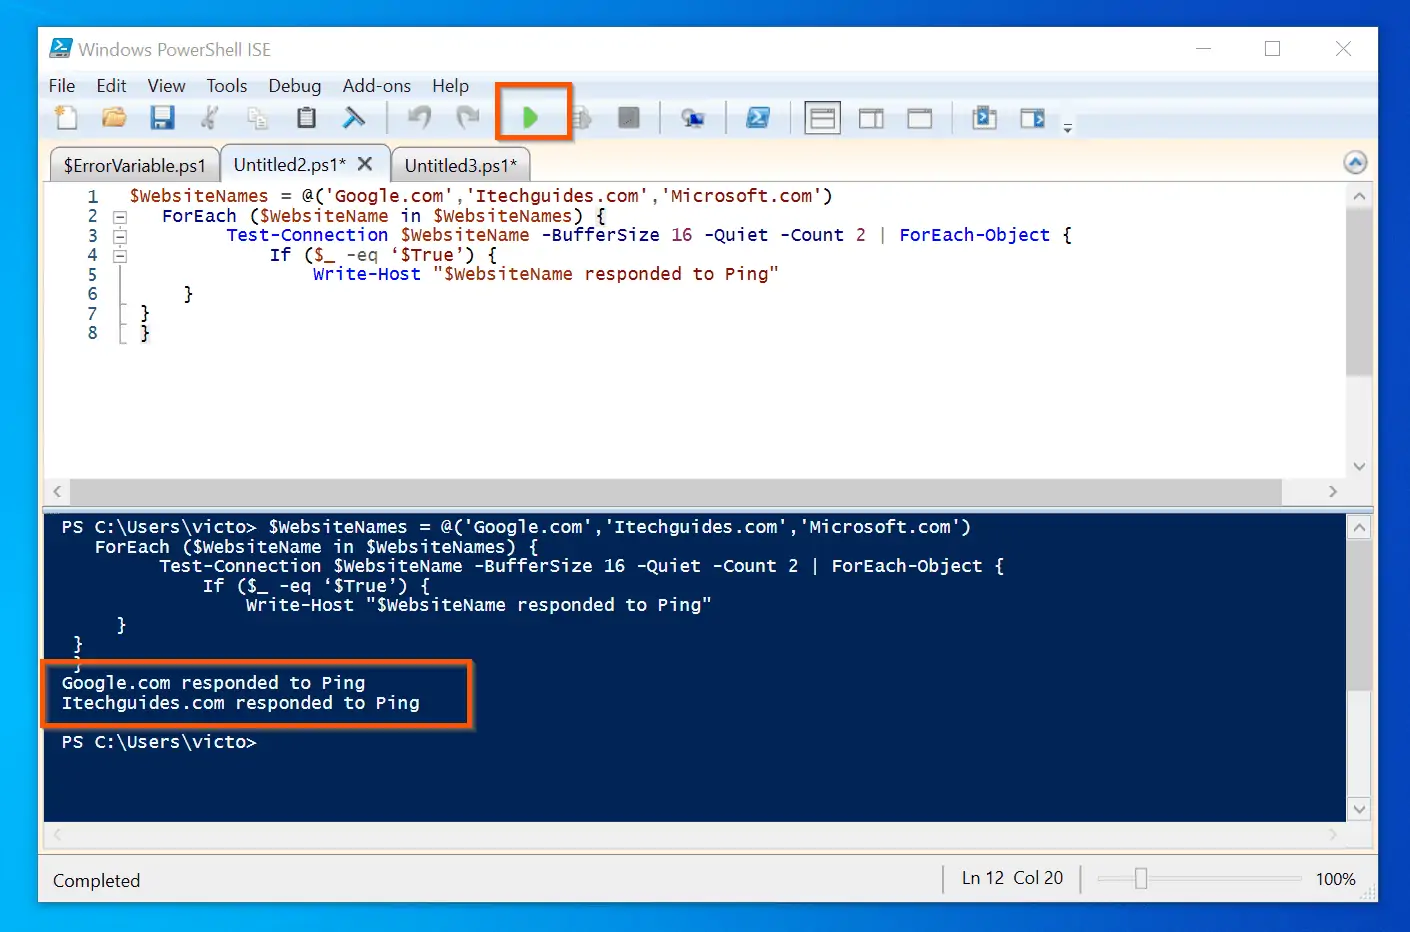
Task: Click the Clear console pane icon
Action: click(x=354, y=118)
